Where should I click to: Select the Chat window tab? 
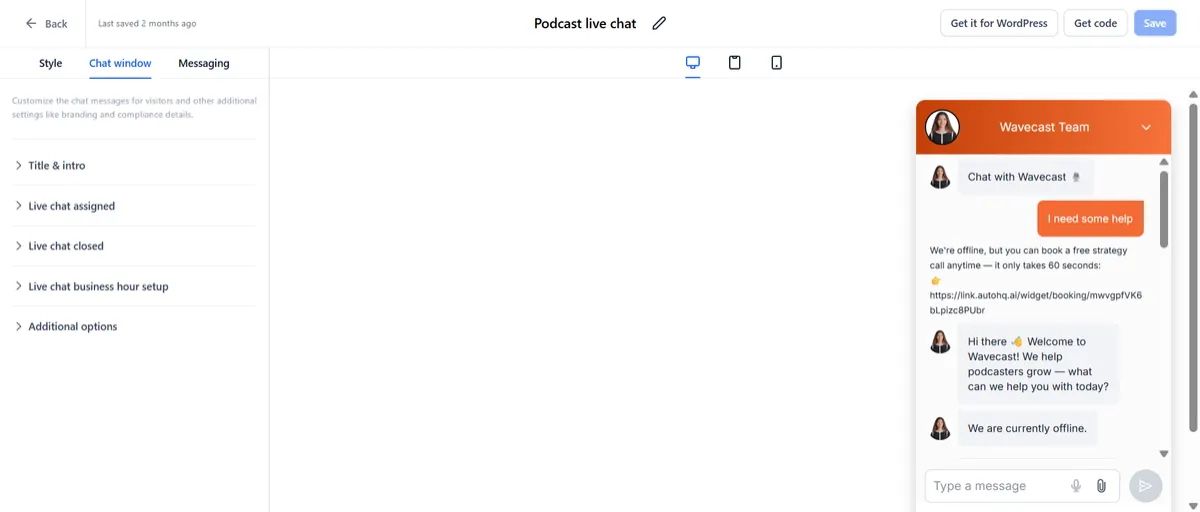click(x=120, y=63)
